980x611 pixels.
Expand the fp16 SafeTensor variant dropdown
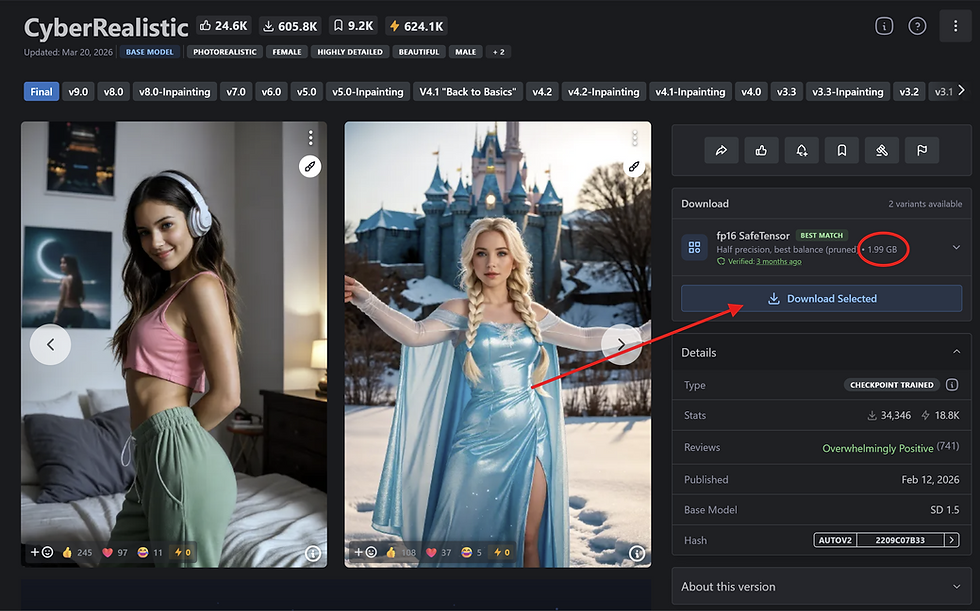956,247
